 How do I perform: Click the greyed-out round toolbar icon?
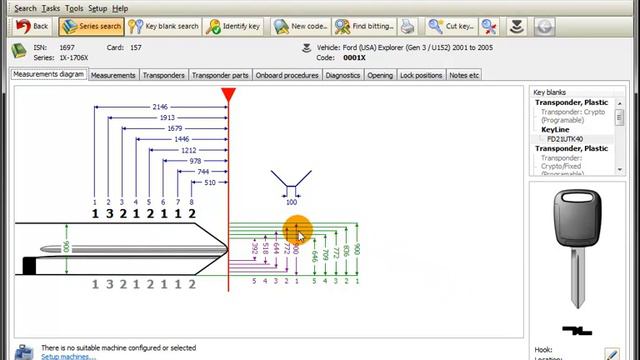(544, 27)
